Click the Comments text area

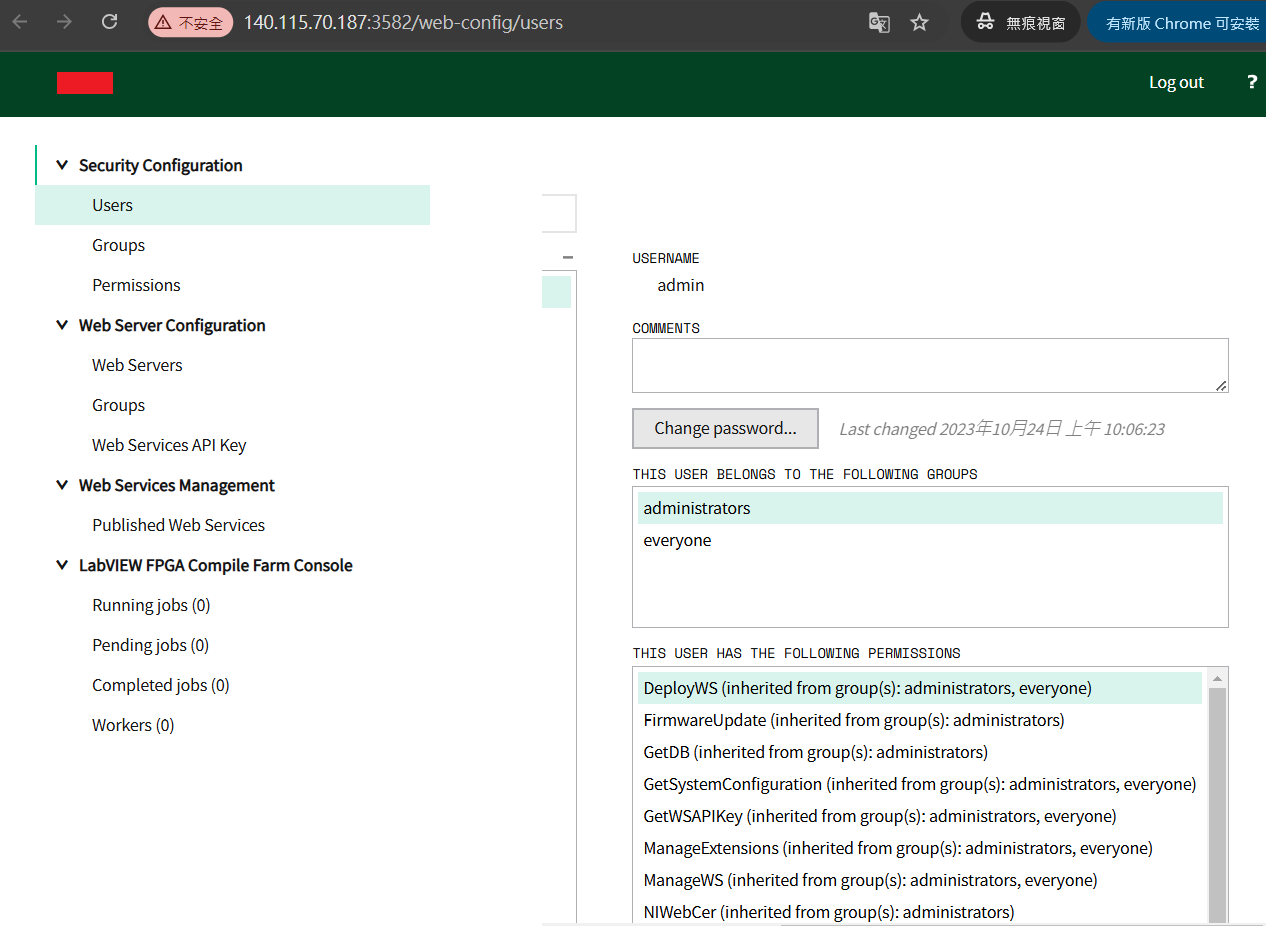point(930,365)
